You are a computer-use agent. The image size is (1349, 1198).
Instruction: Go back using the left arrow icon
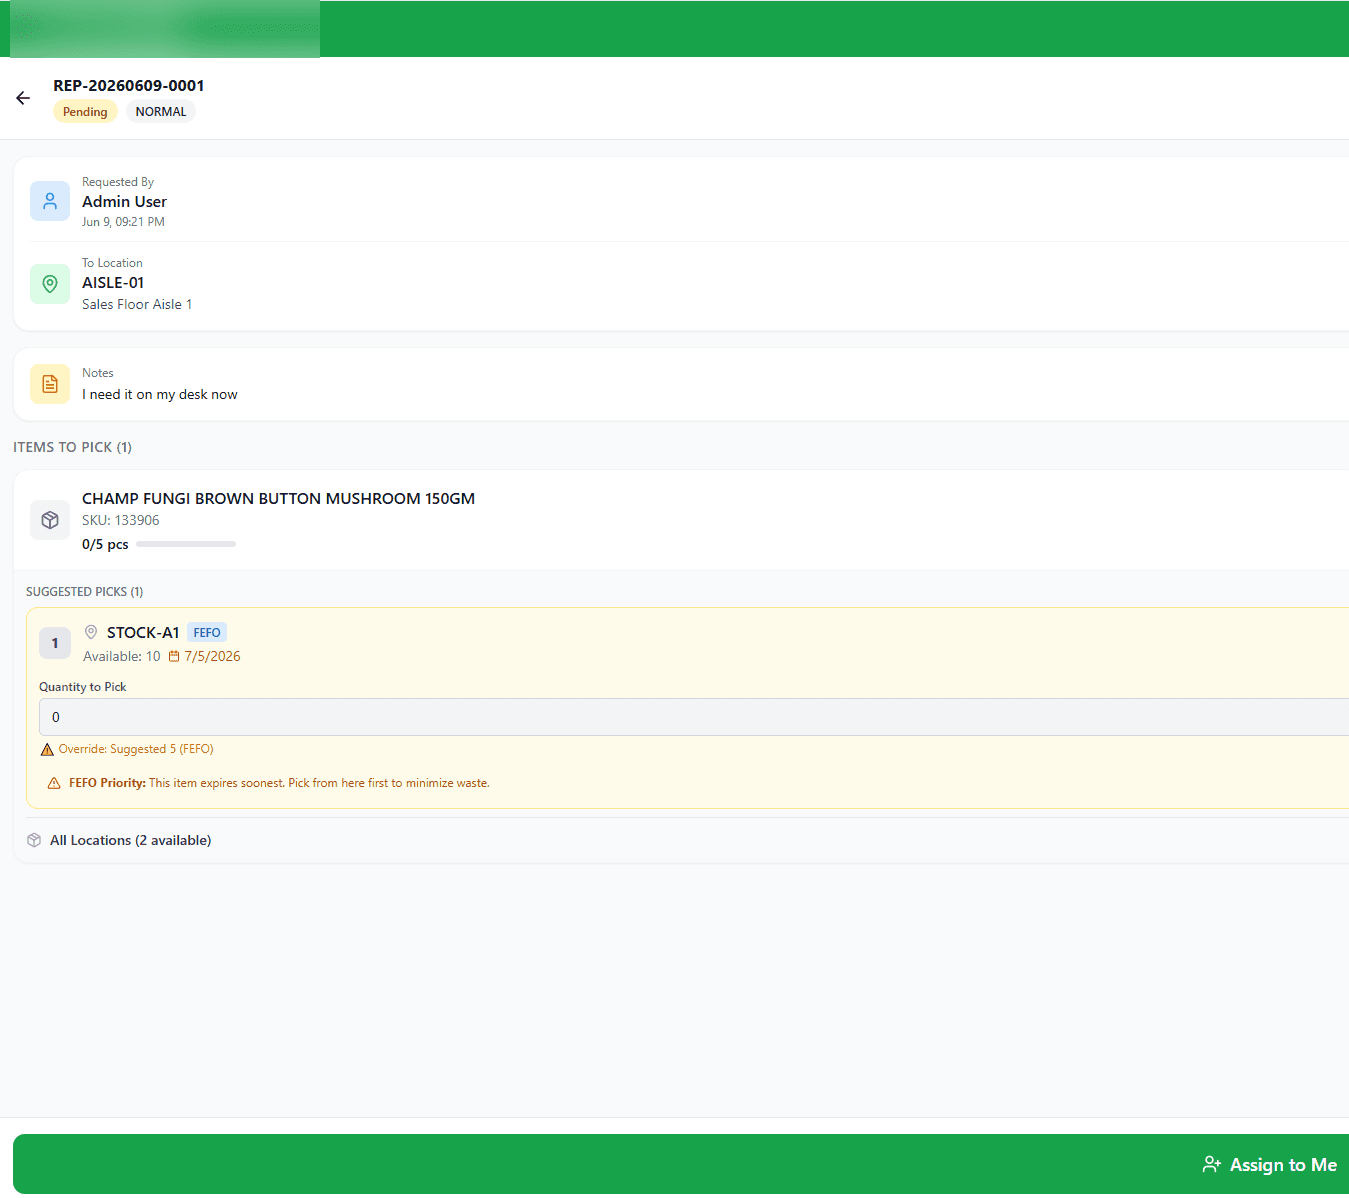pyautogui.click(x=23, y=98)
